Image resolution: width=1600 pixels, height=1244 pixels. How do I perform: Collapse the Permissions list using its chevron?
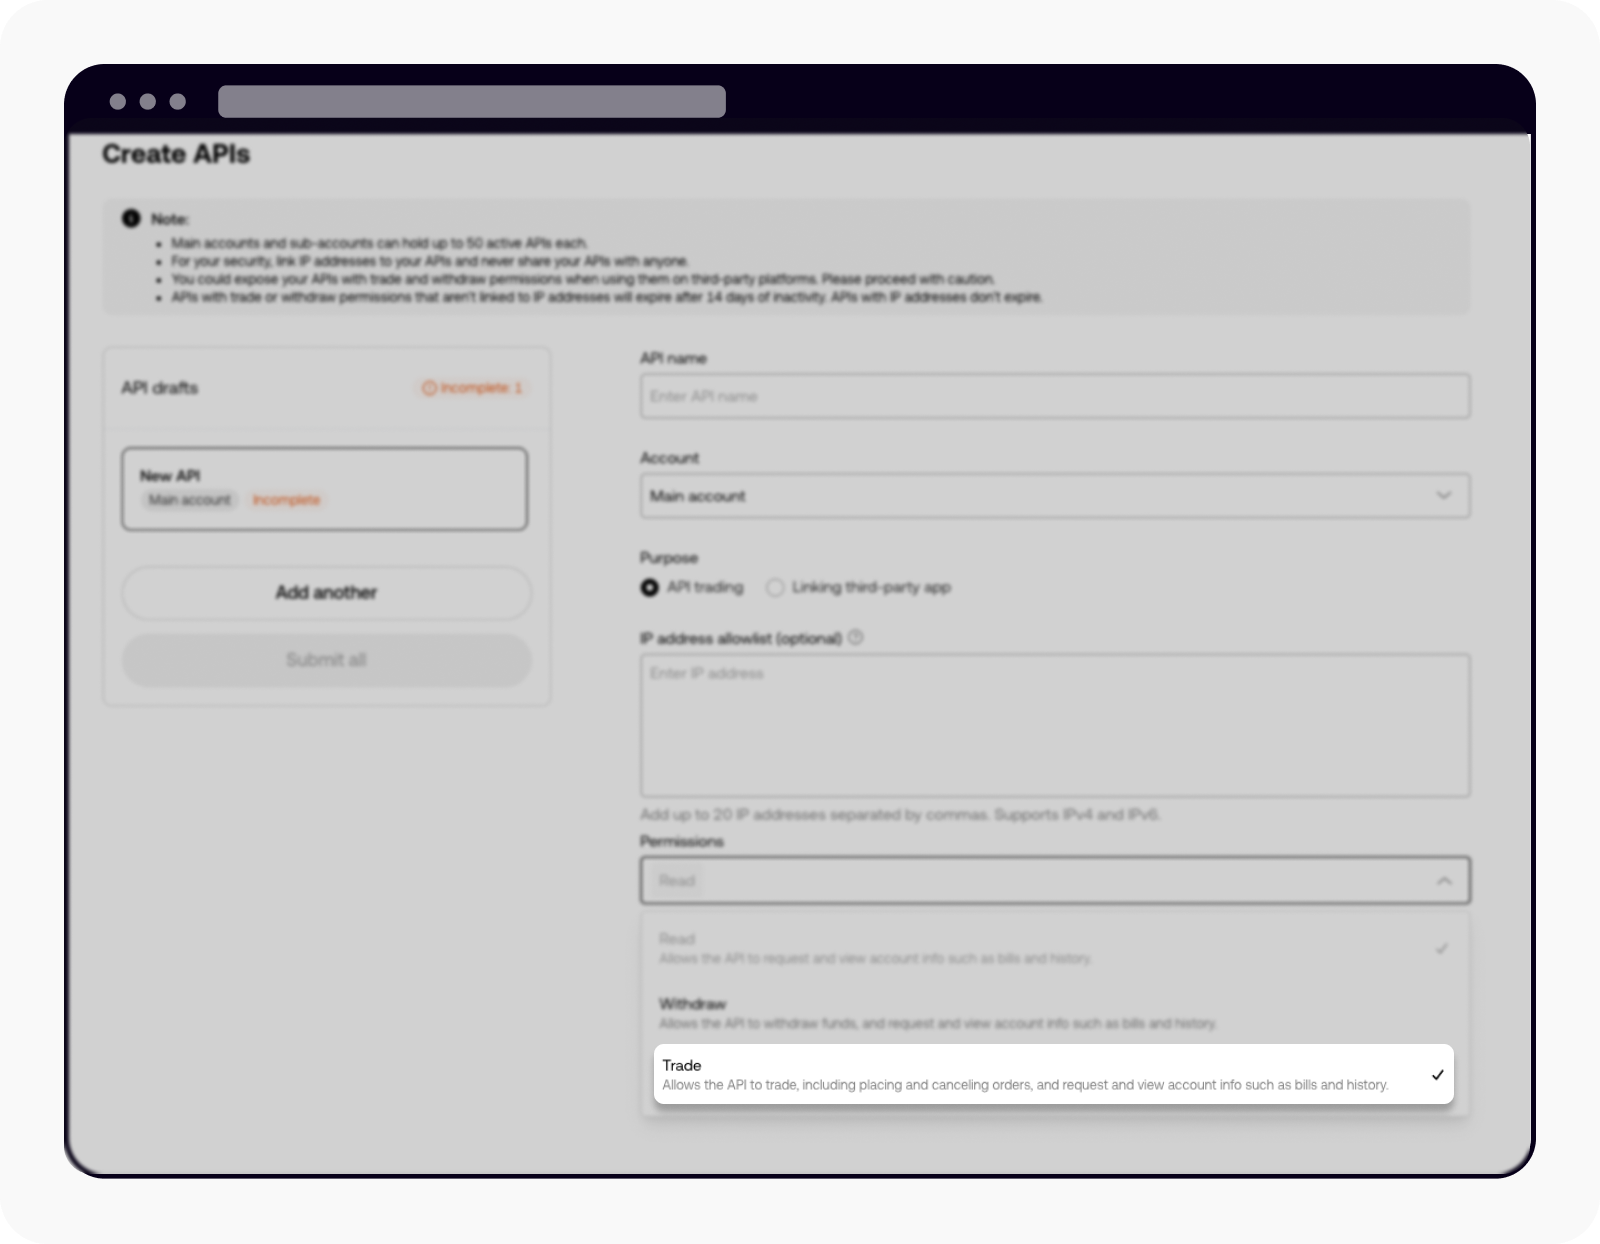point(1444,881)
